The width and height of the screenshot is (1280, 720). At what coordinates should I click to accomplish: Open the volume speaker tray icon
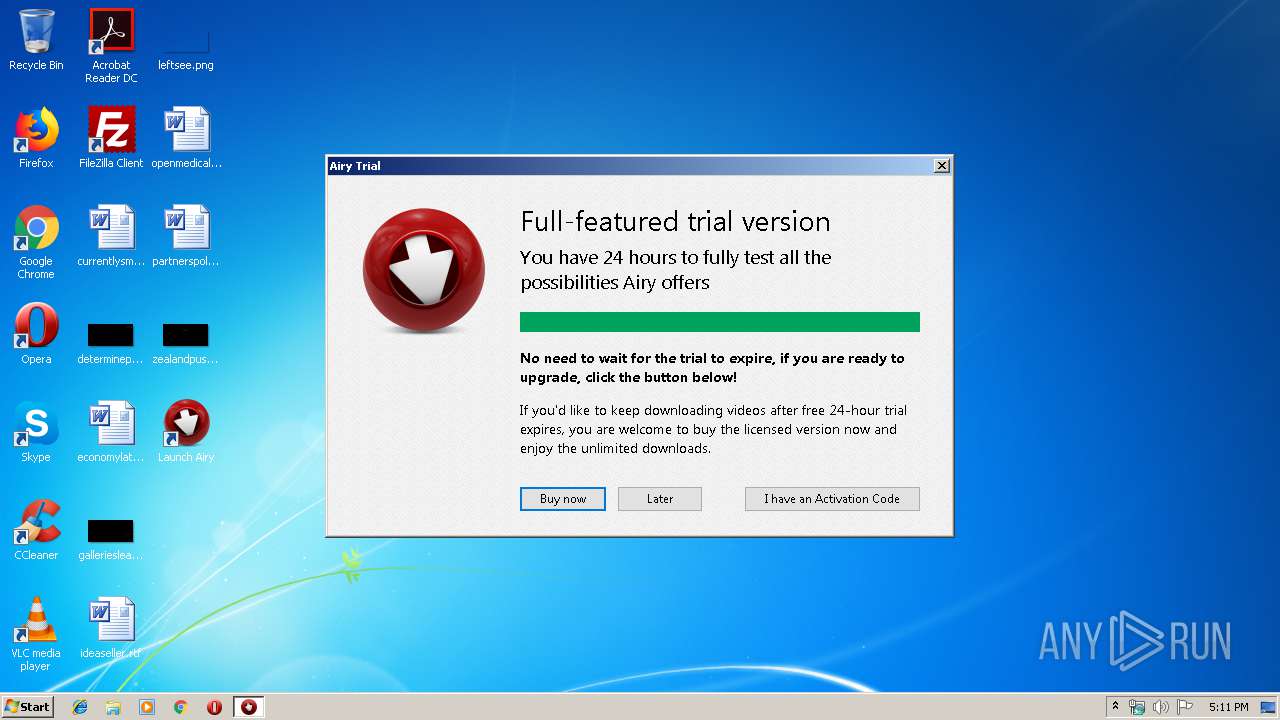click(1161, 707)
